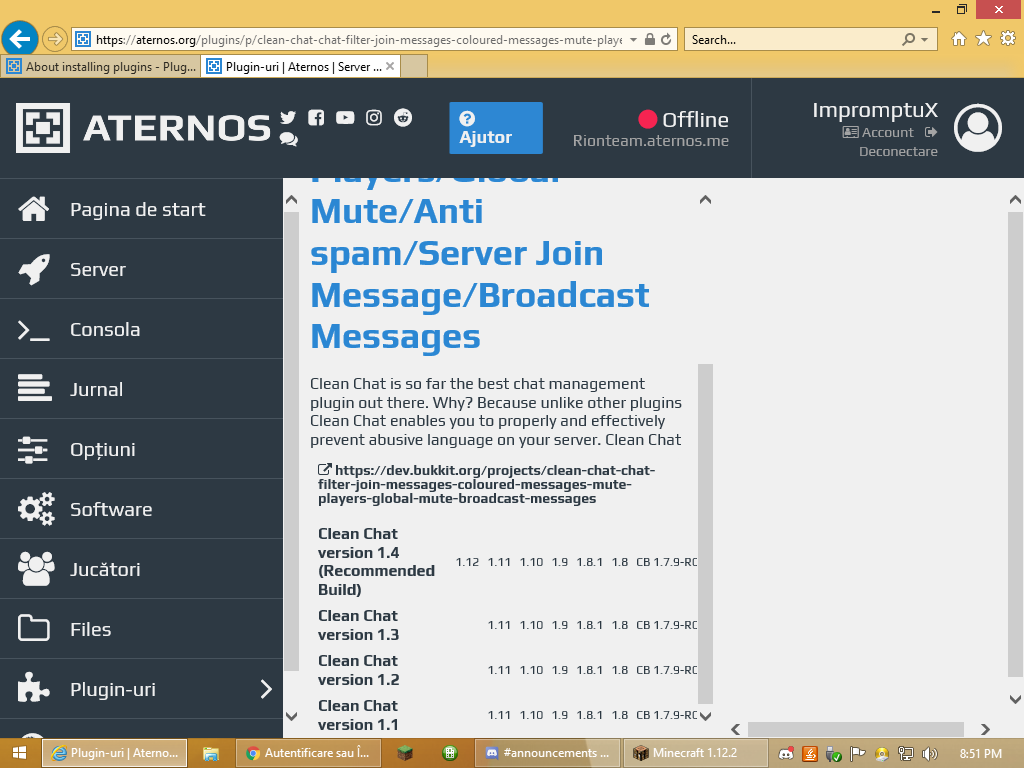The height and width of the screenshot is (768, 1024).
Task: Open the dev.bukkit.org project link
Action: 487,485
